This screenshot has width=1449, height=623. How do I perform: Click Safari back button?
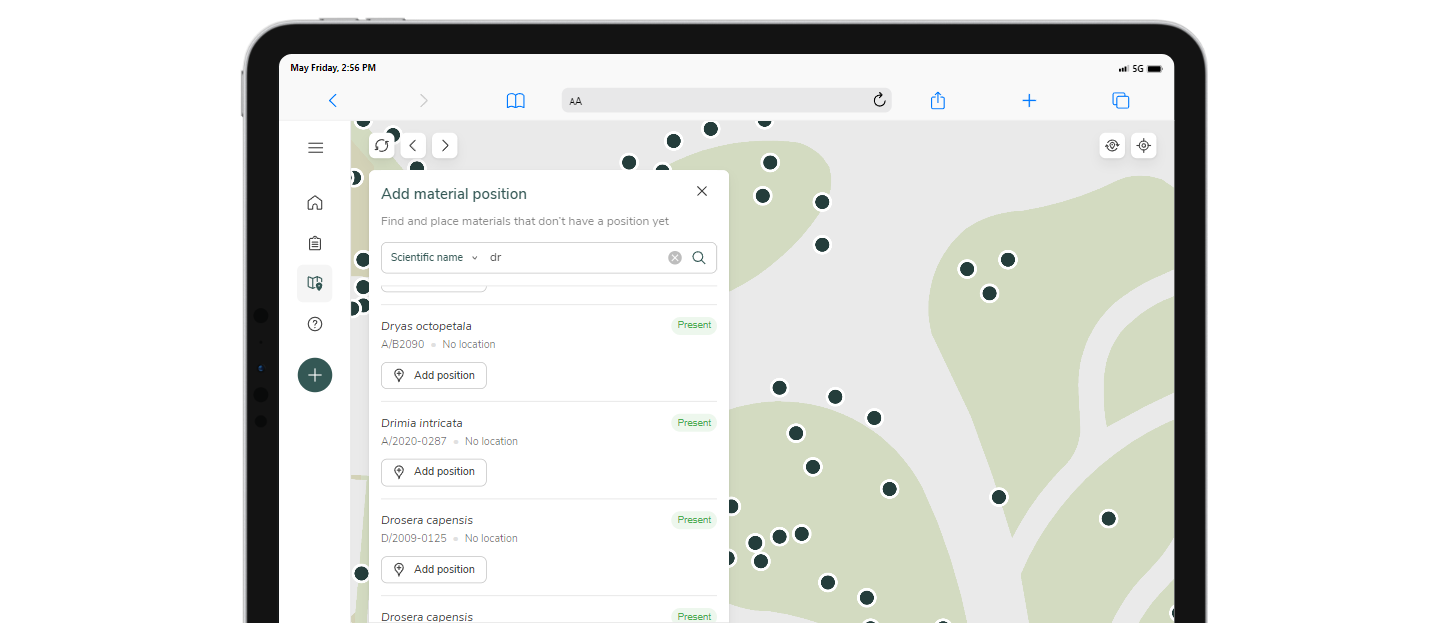click(333, 100)
